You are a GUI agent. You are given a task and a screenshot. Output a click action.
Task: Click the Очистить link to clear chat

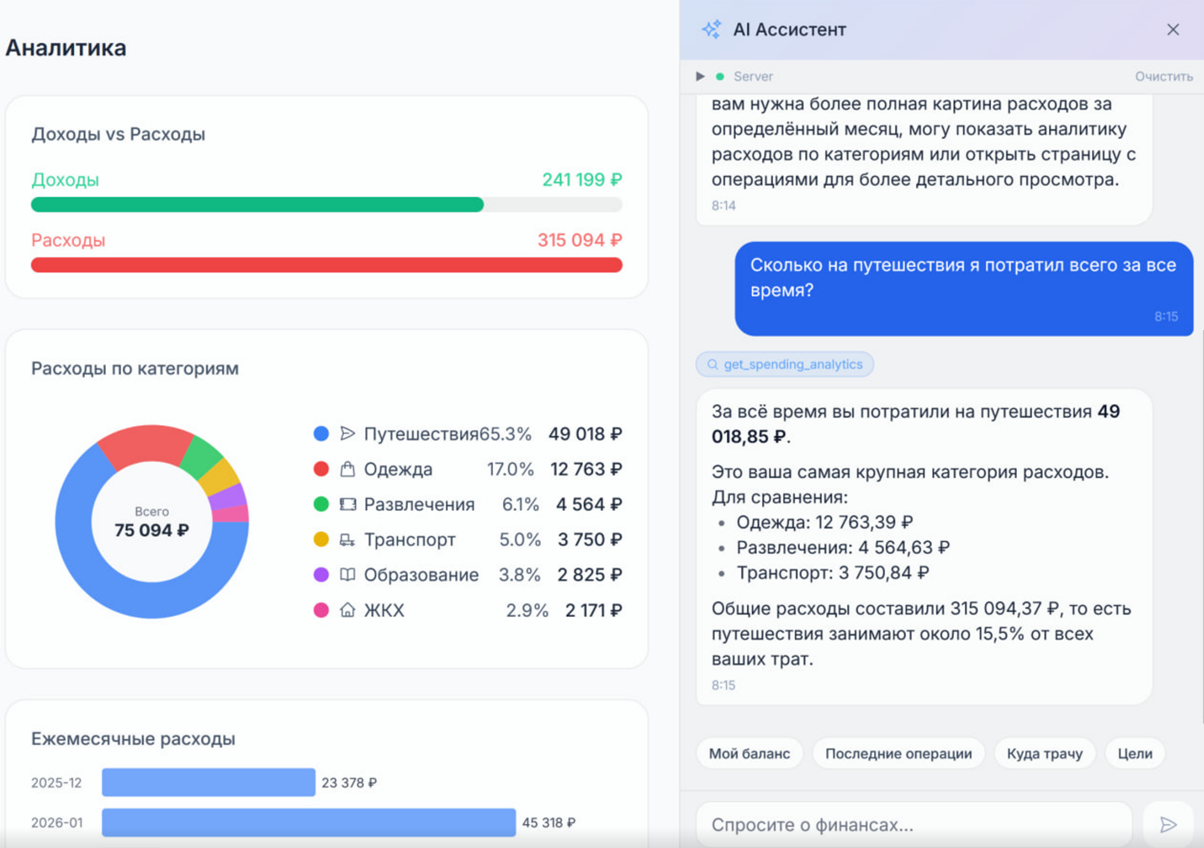[x=1163, y=76]
